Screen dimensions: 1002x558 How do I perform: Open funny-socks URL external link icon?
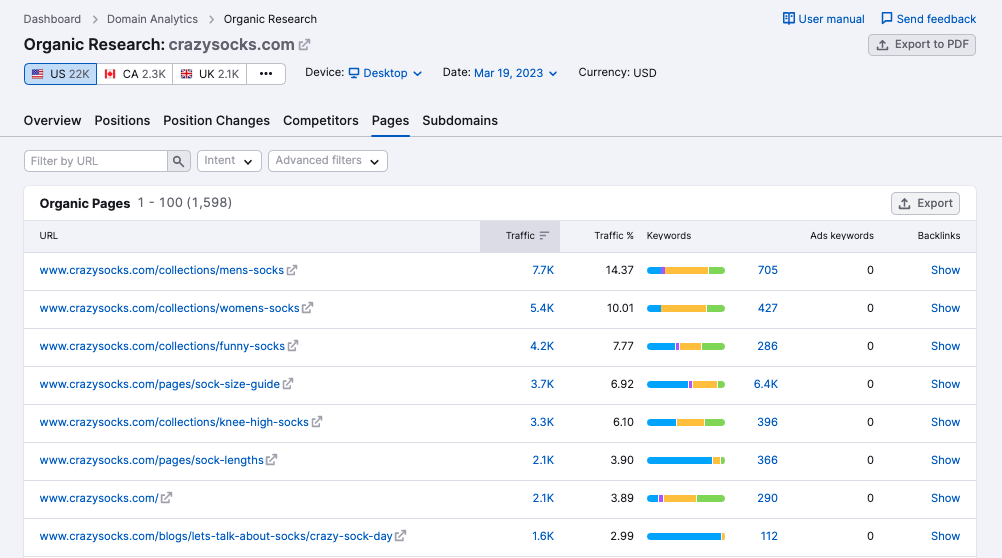pos(293,346)
